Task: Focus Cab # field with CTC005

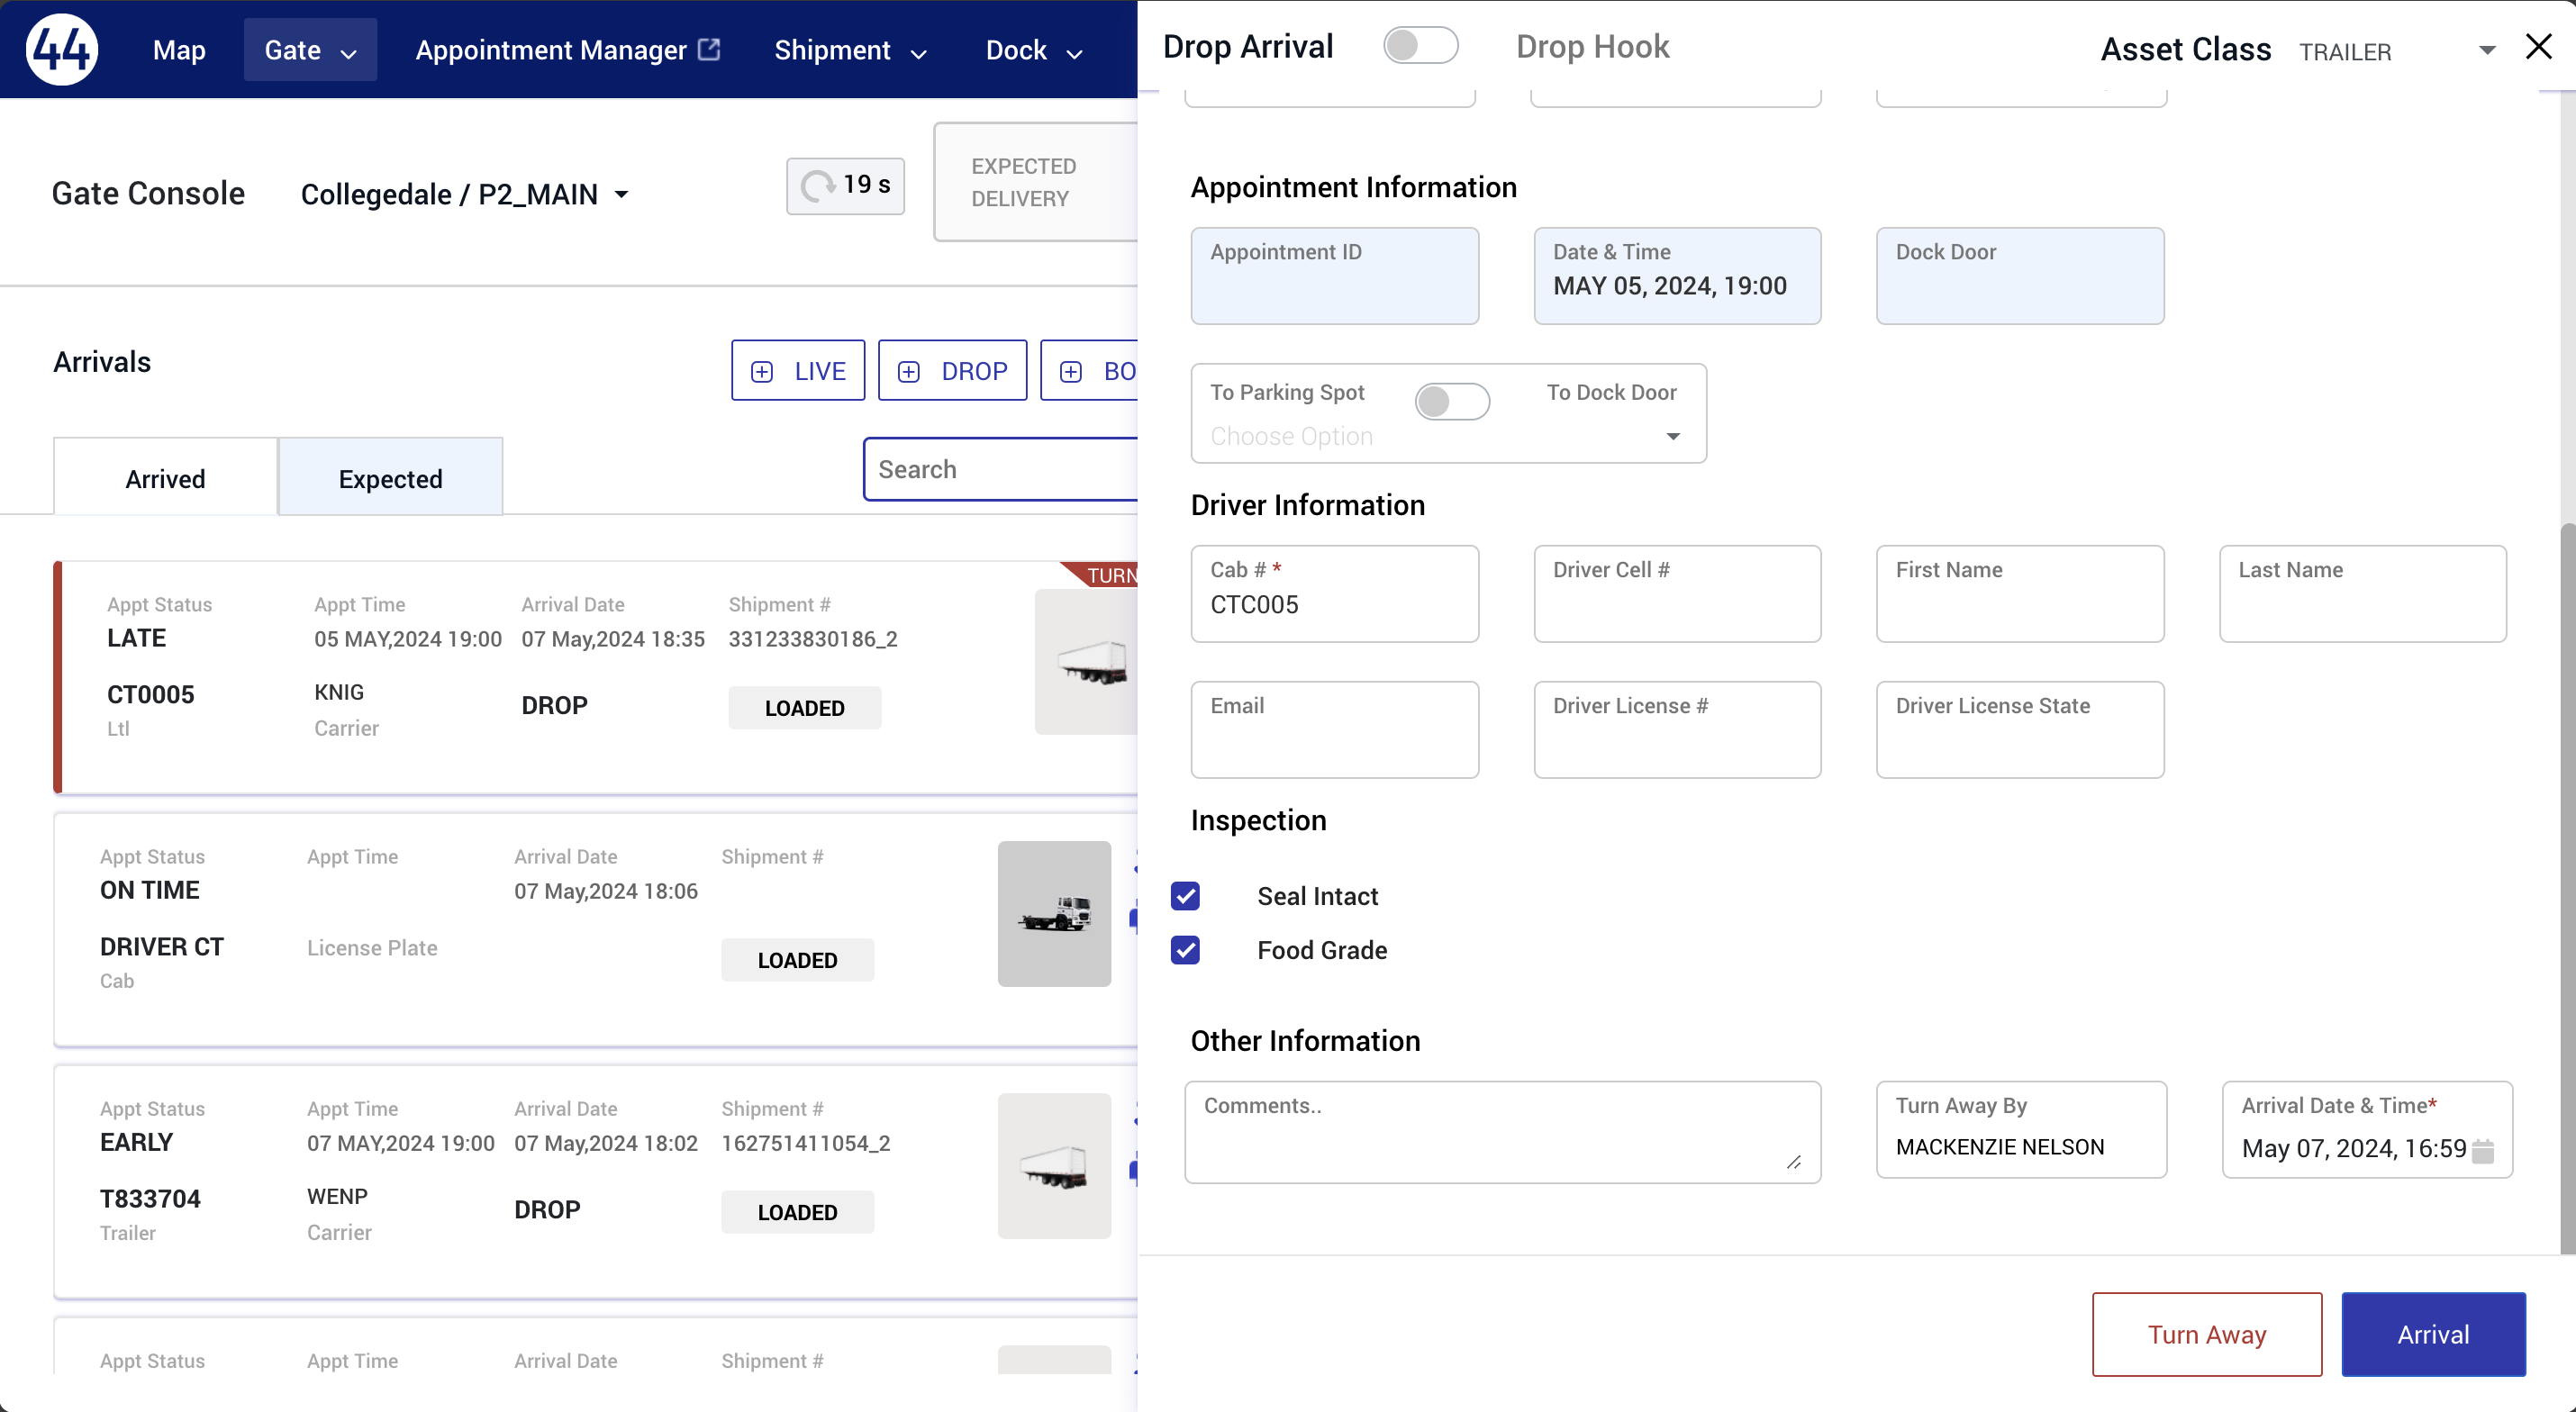Action: (x=1334, y=593)
